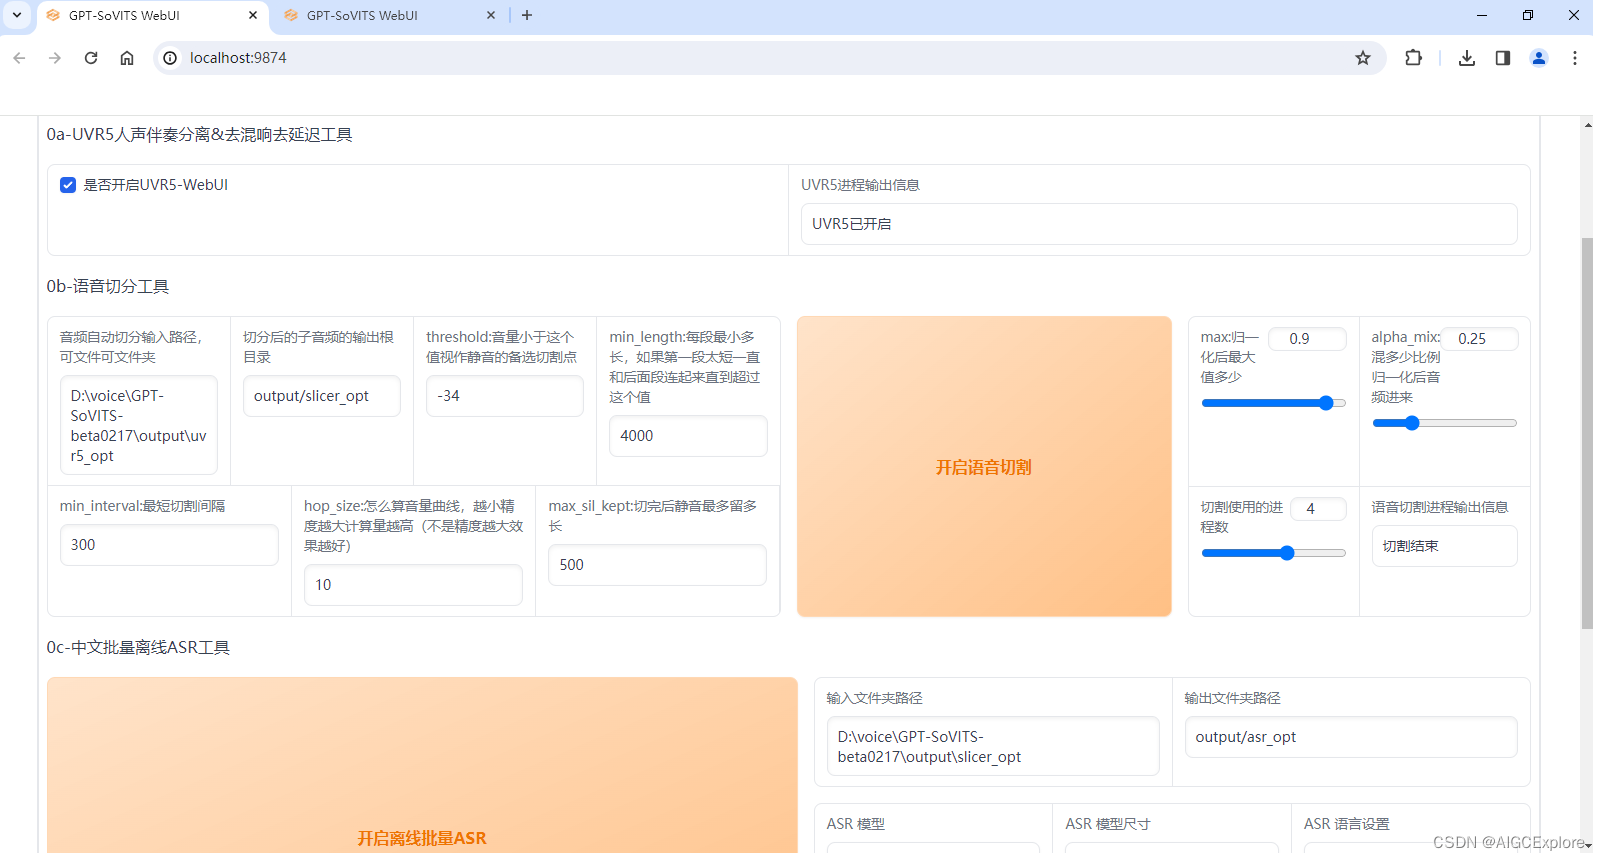Adjust the alpha_mix slider
Image resolution: width=1600 pixels, height=860 pixels.
point(1444,423)
